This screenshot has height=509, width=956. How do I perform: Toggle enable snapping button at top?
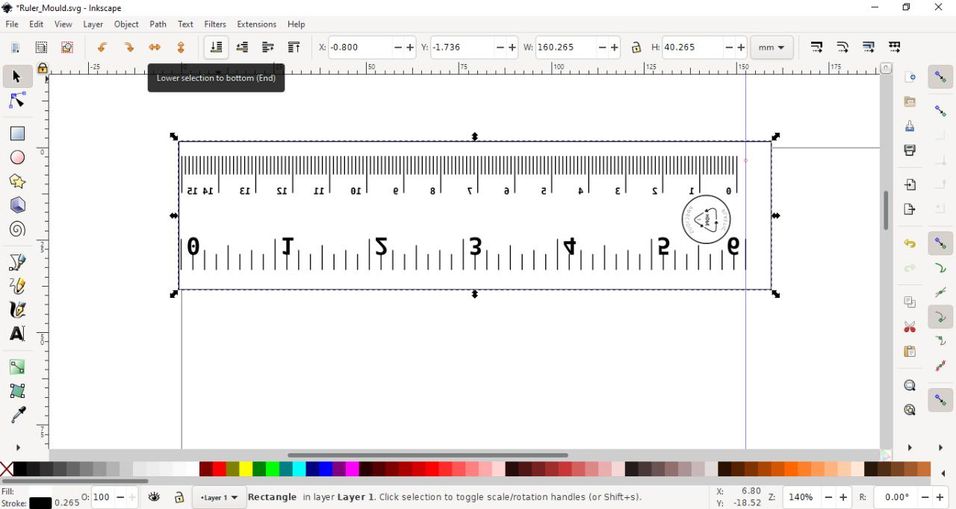point(940,77)
